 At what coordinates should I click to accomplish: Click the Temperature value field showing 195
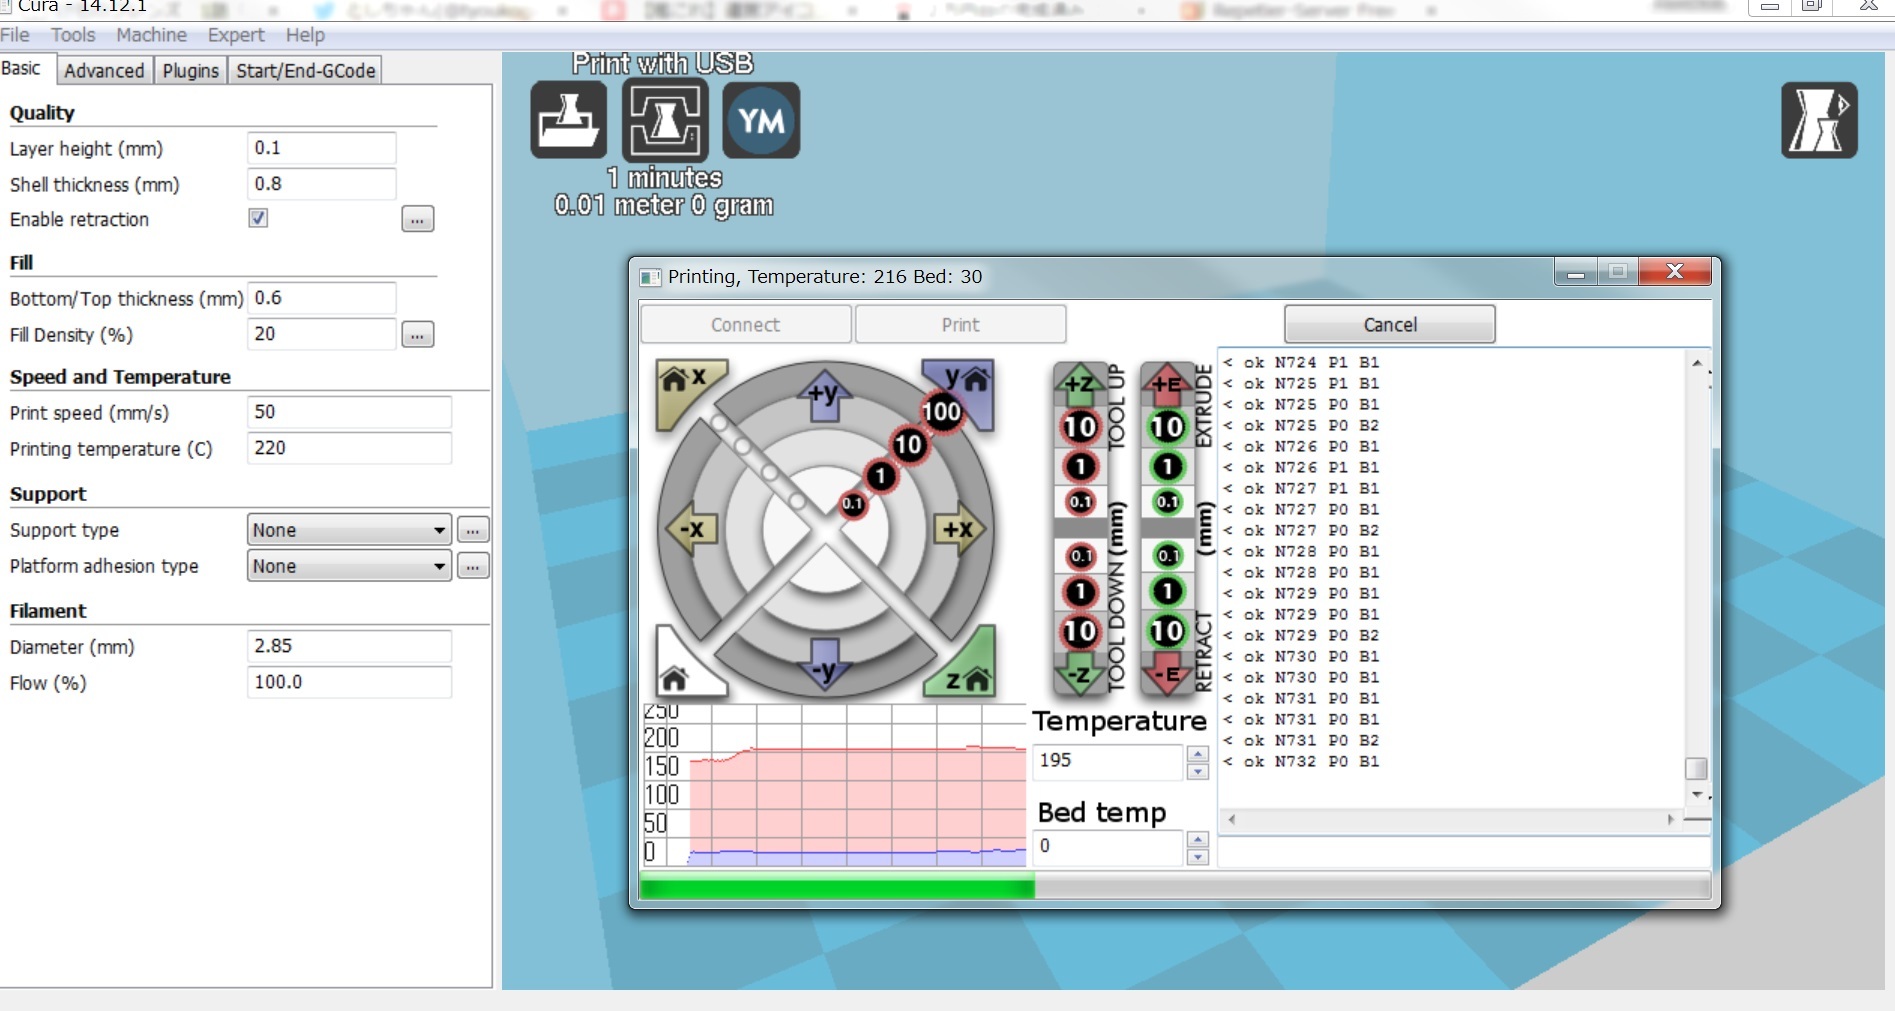pos(1108,761)
